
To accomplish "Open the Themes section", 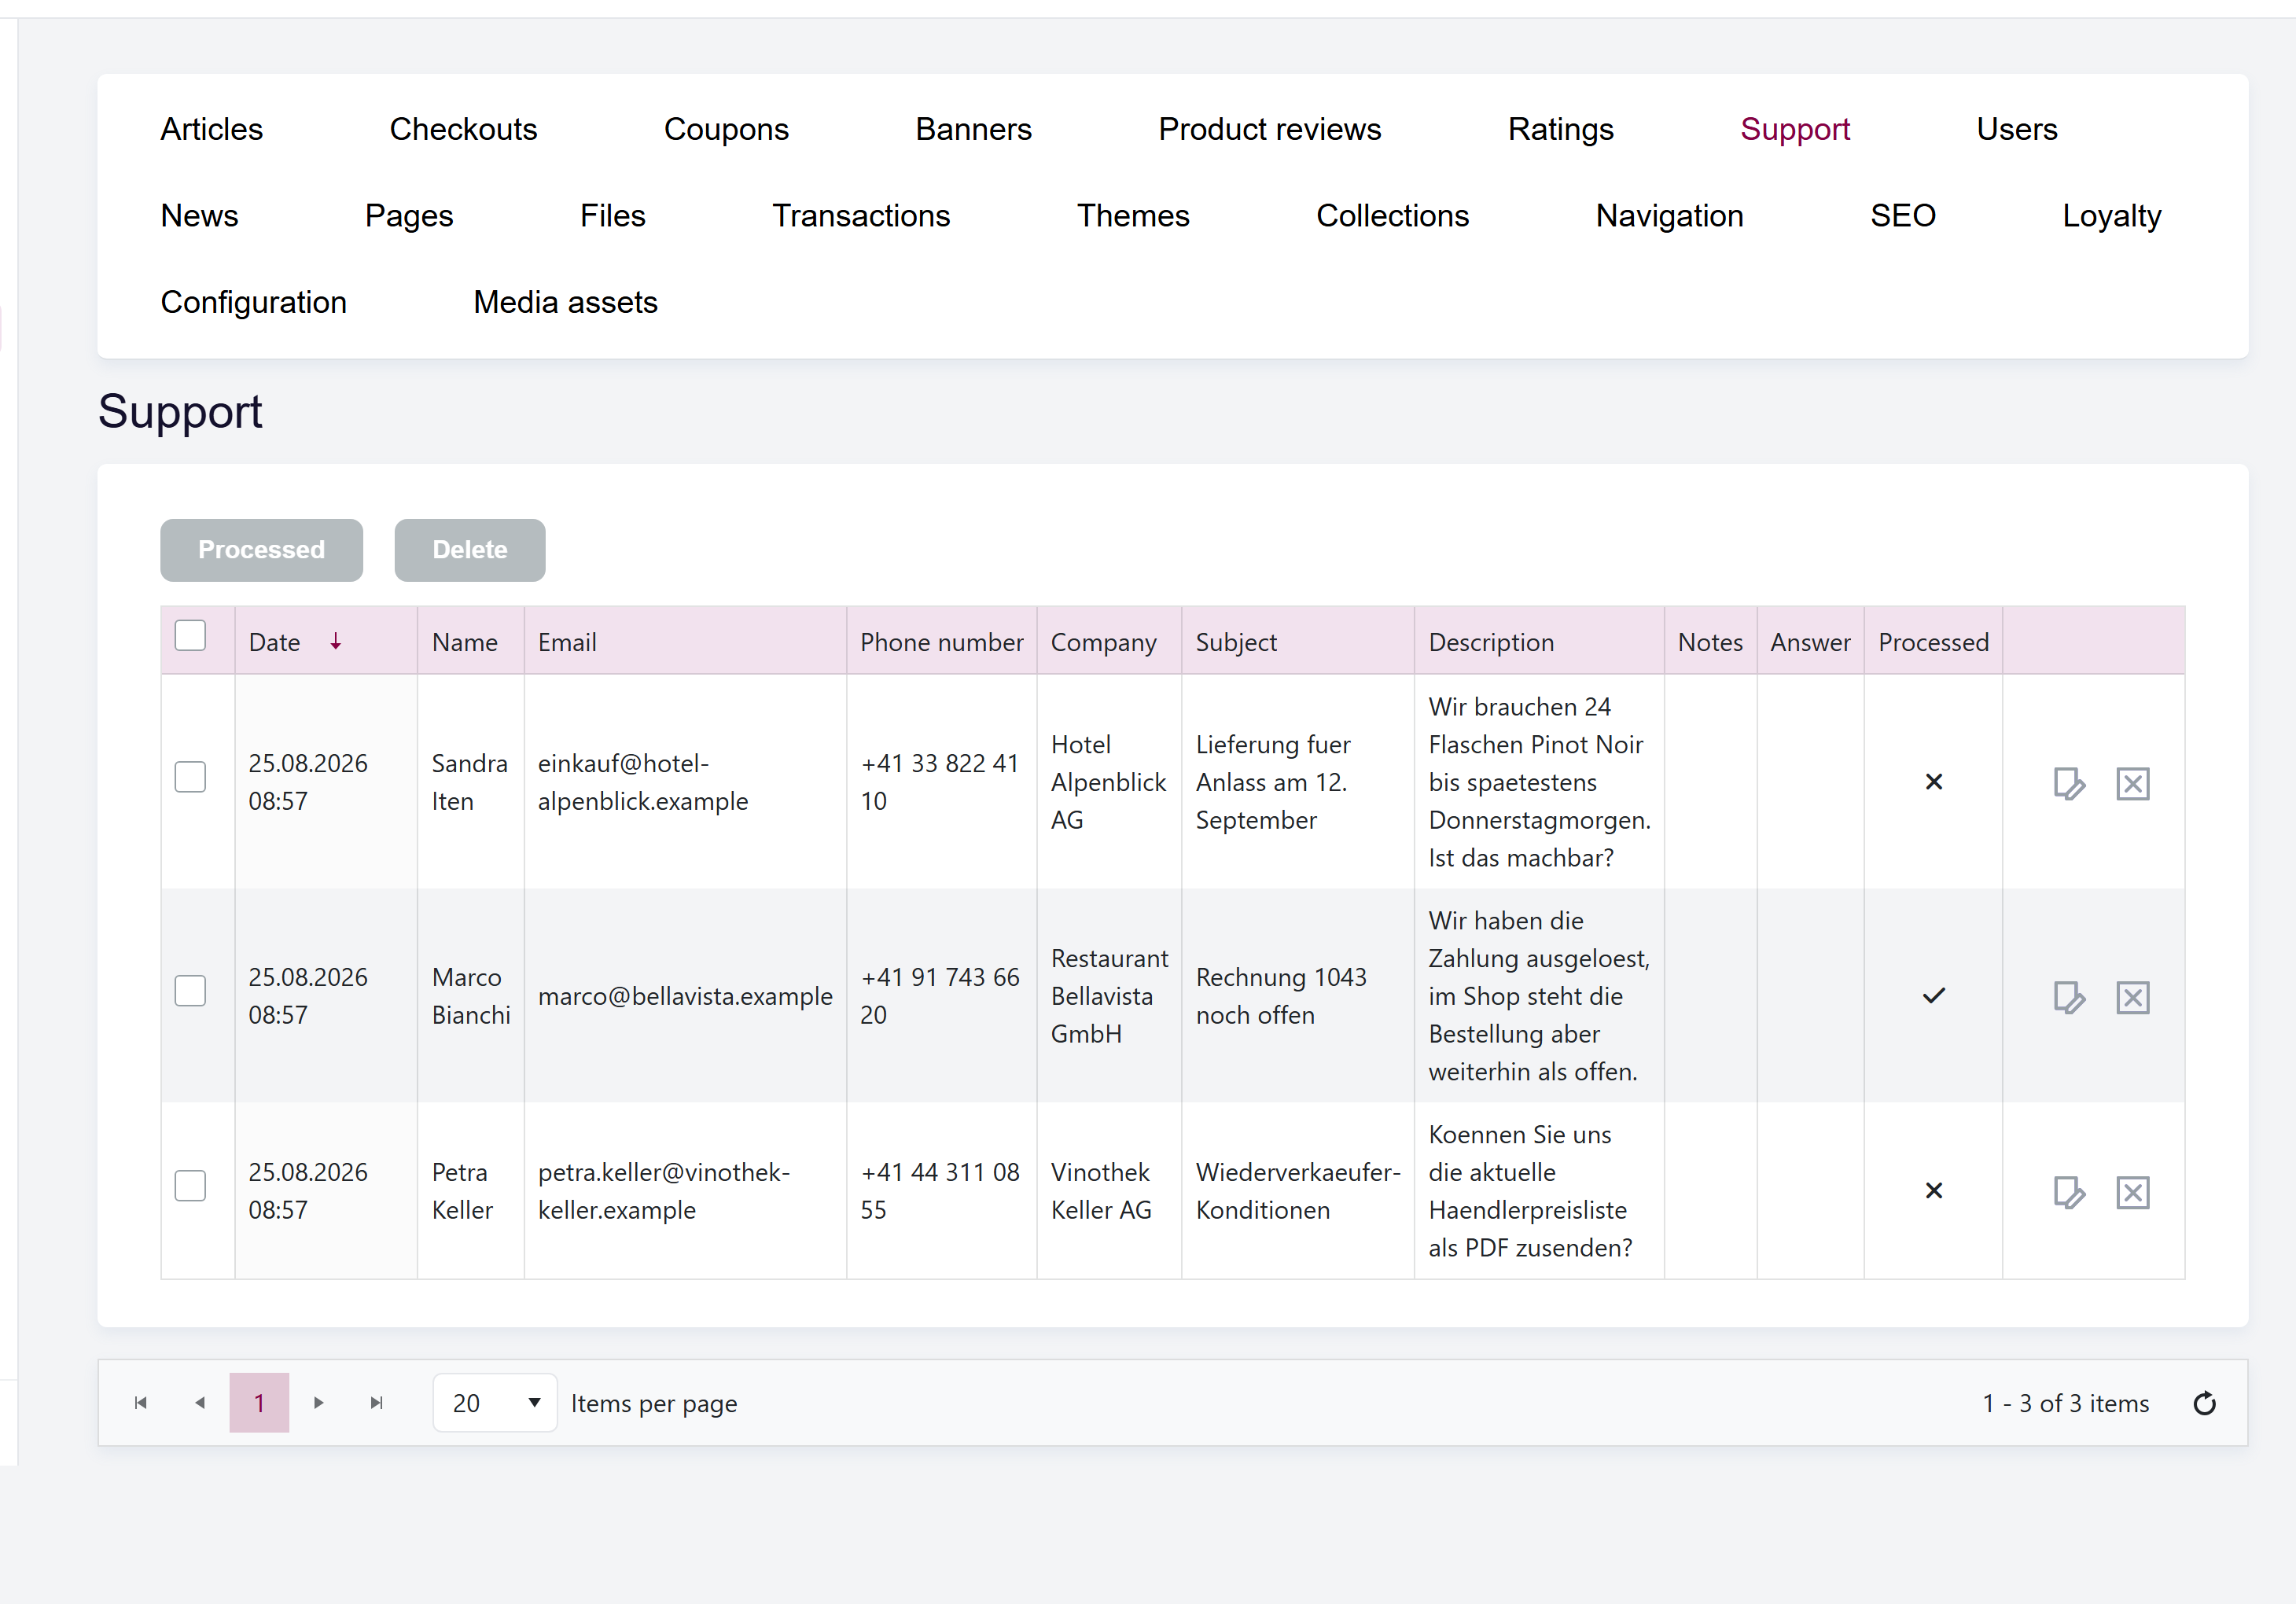I will pyautogui.click(x=1133, y=216).
